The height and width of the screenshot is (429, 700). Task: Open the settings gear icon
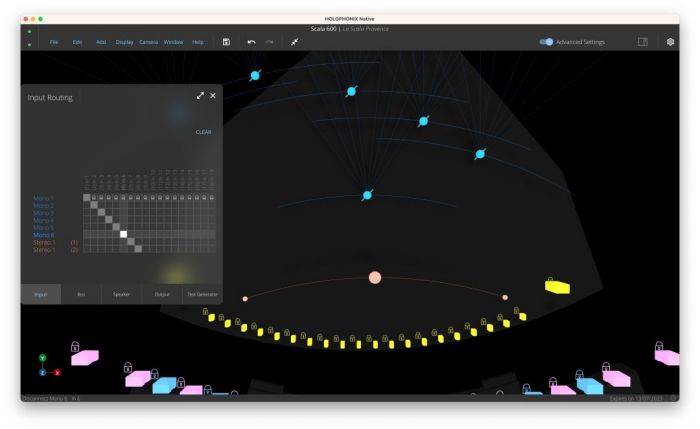(x=670, y=42)
